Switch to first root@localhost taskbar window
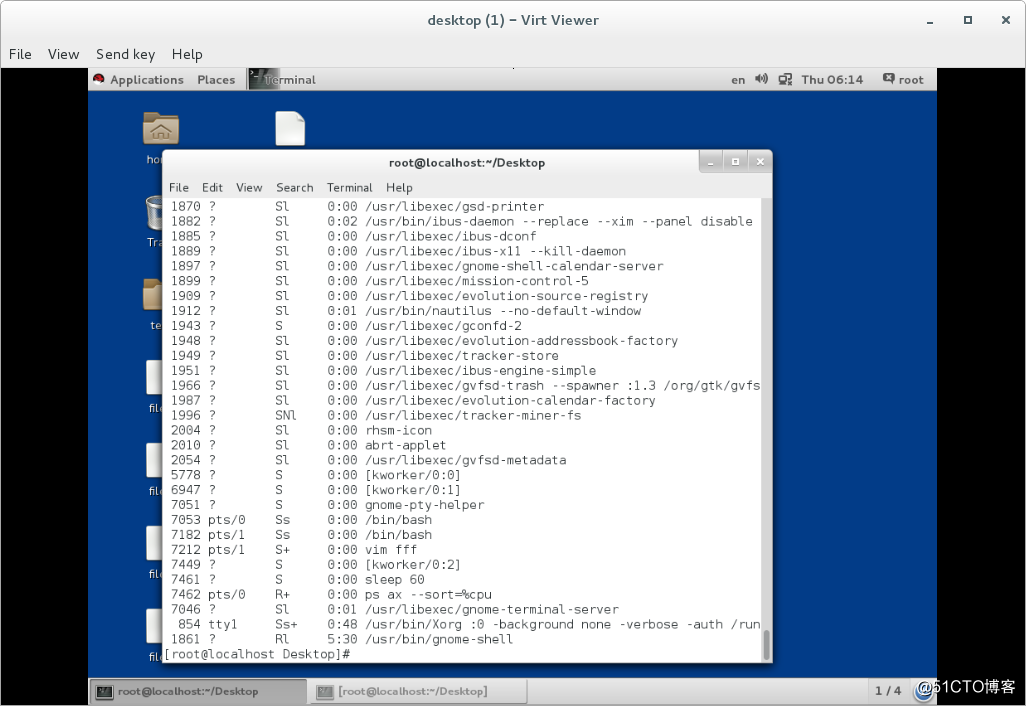Viewport: 1026px width, 706px height. click(x=198, y=691)
